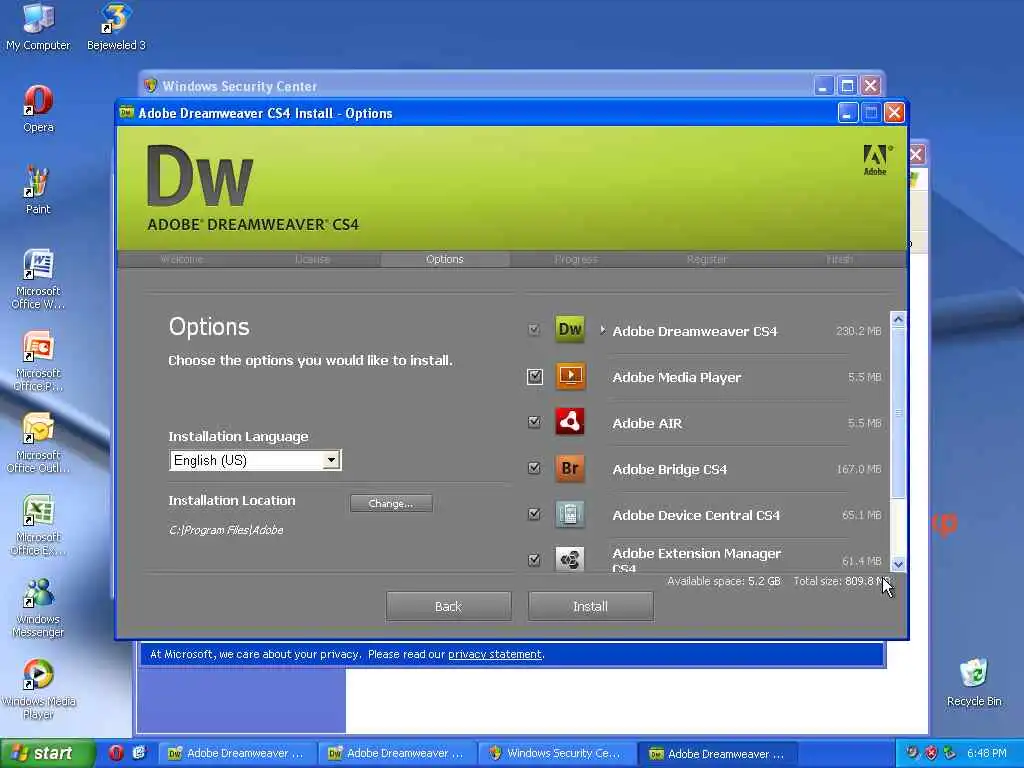The height and width of the screenshot is (768, 1024).
Task: Click the Adobe Device Central CS4 icon
Action: click(569, 514)
